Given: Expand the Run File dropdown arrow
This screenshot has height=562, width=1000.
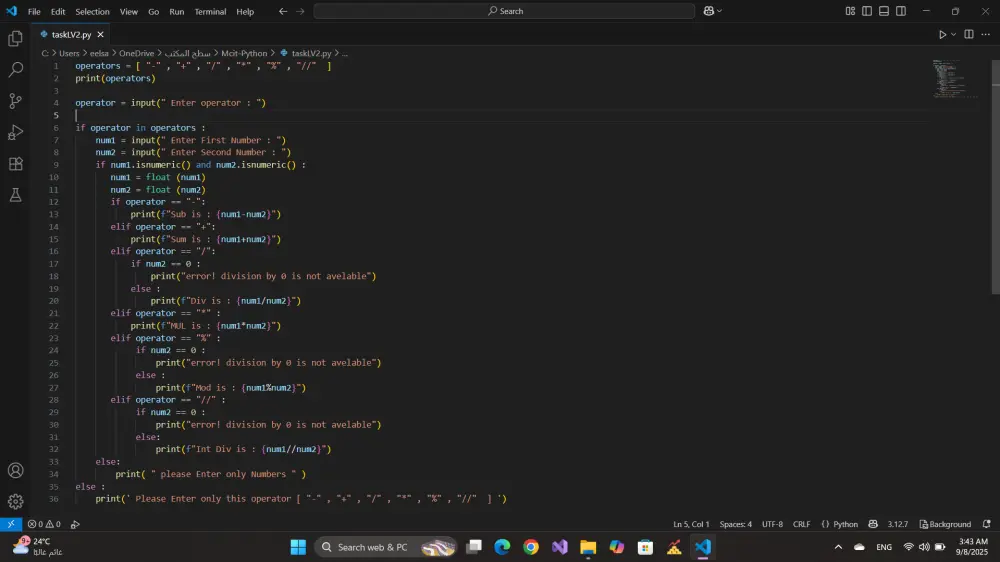Looking at the screenshot, I should pyautogui.click(x=954, y=34).
